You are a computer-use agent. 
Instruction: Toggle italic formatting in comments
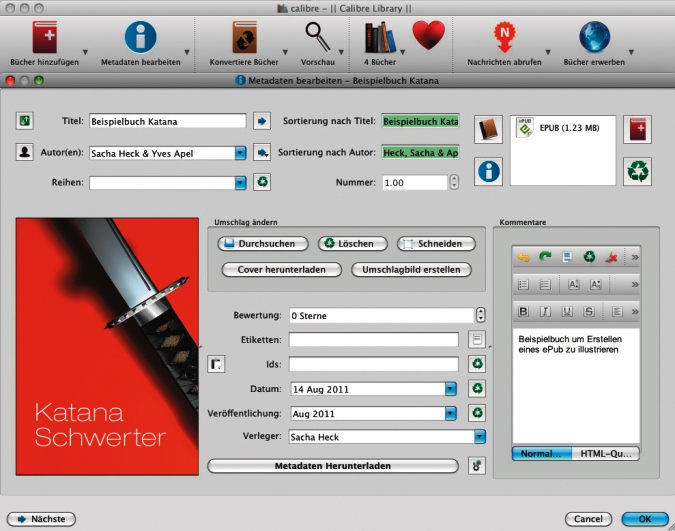click(x=545, y=311)
